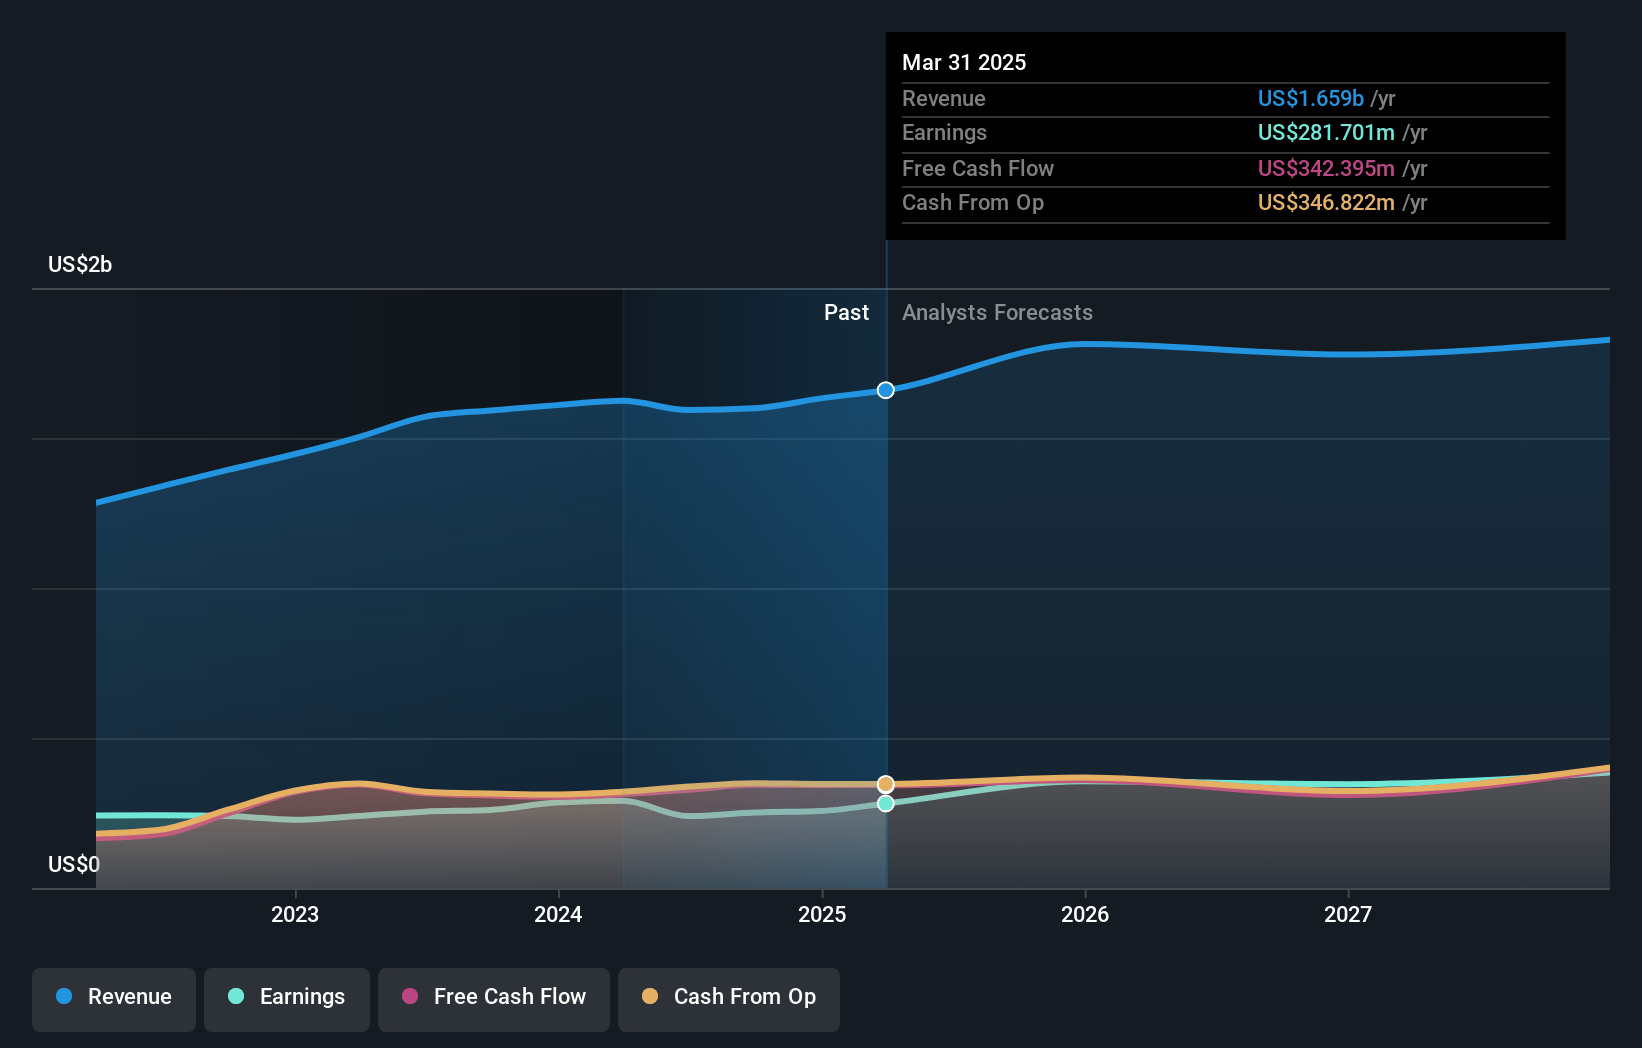Click the US$281.701m earnings value
This screenshot has width=1642, height=1048.
click(x=1326, y=132)
